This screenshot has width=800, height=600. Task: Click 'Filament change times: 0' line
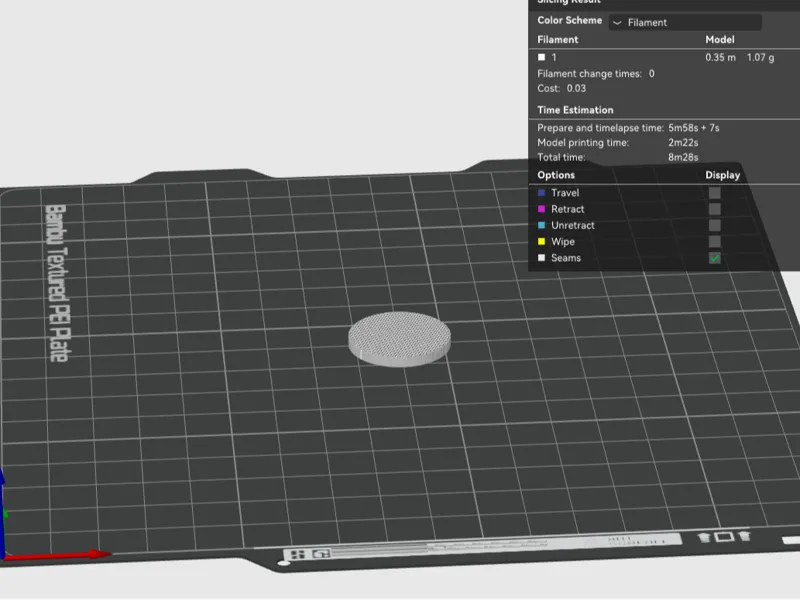point(595,74)
